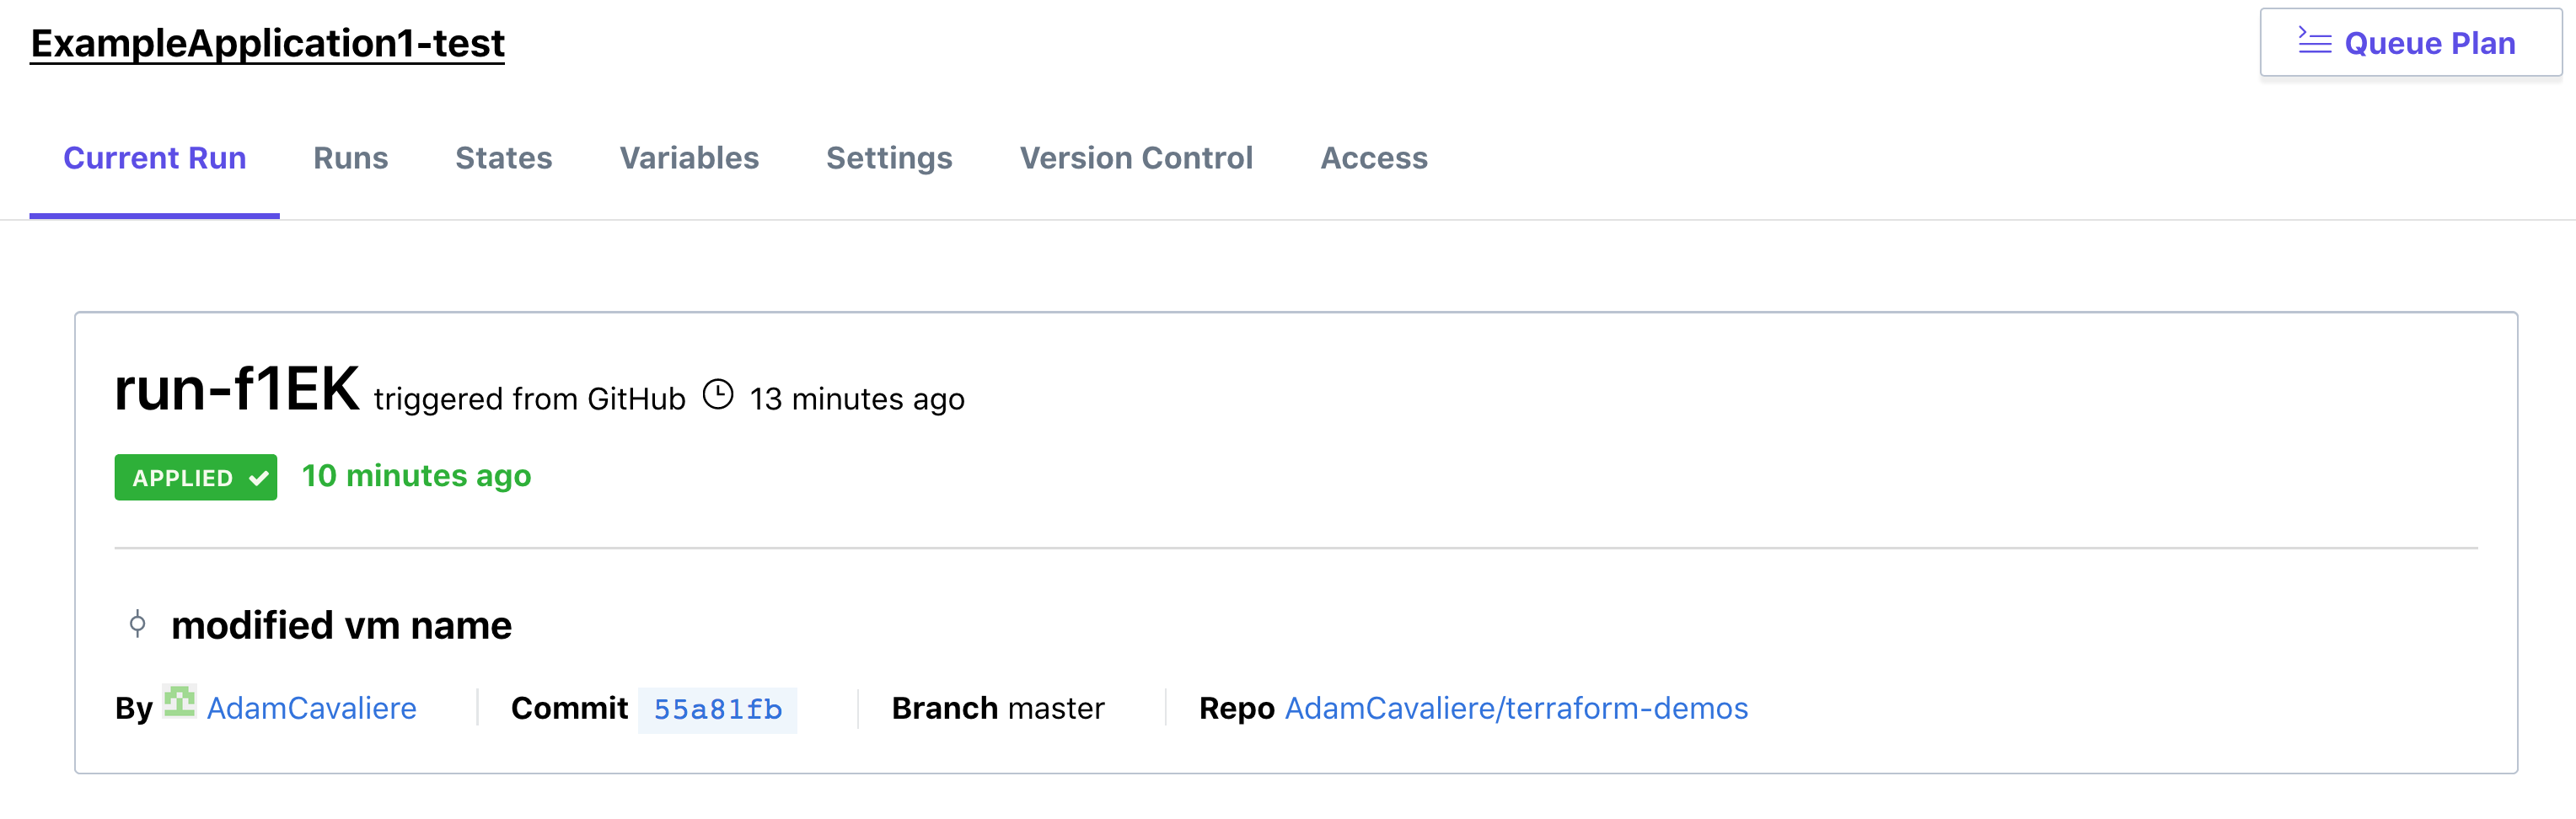Open commit 55a81fb

(x=718, y=710)
